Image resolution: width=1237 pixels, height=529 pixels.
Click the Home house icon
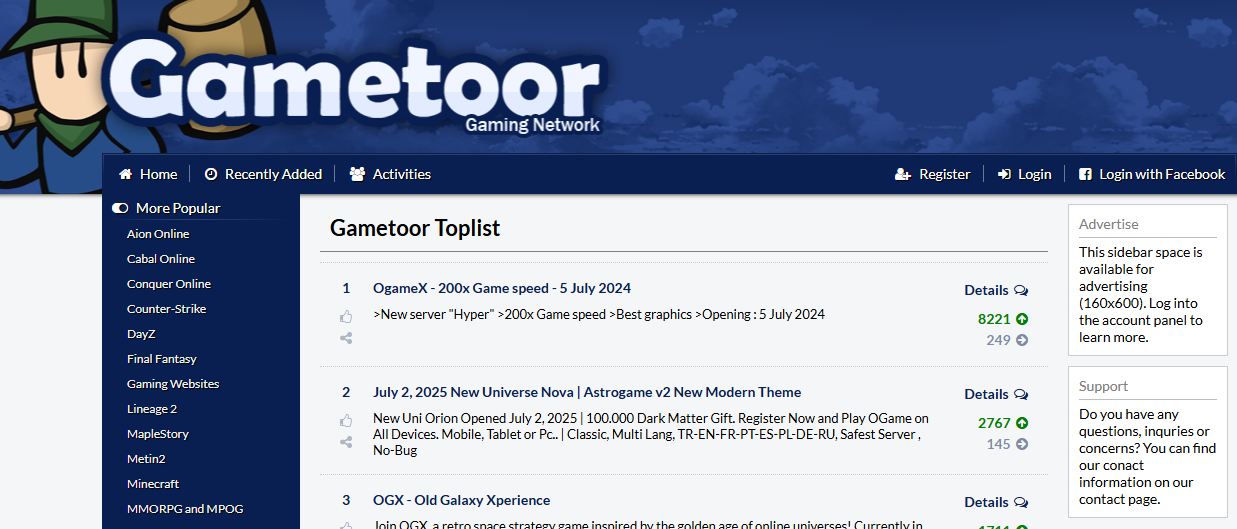tap(125, 174)
